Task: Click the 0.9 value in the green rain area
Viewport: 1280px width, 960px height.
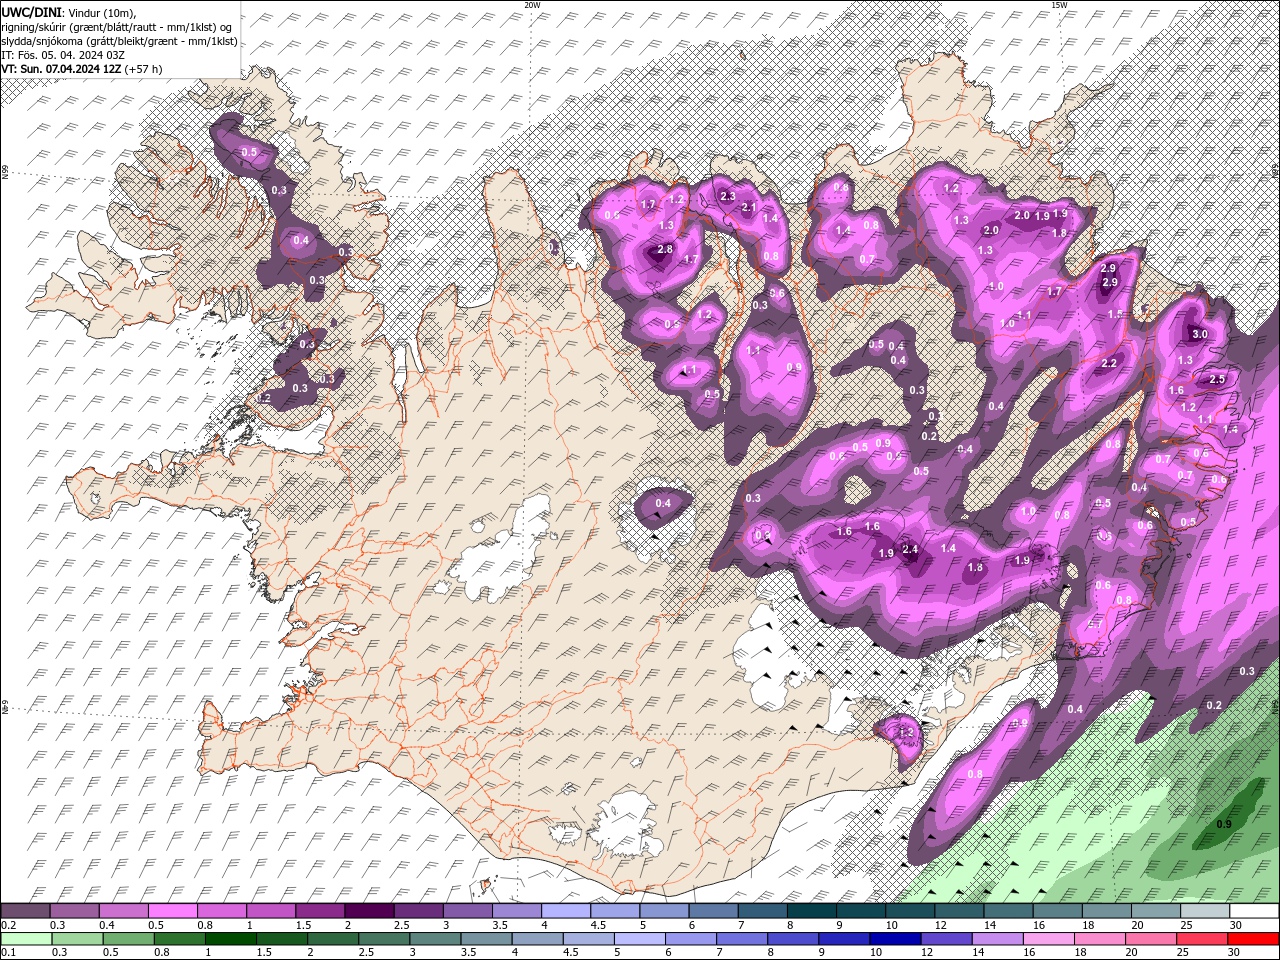Action: coord(1224,824)
